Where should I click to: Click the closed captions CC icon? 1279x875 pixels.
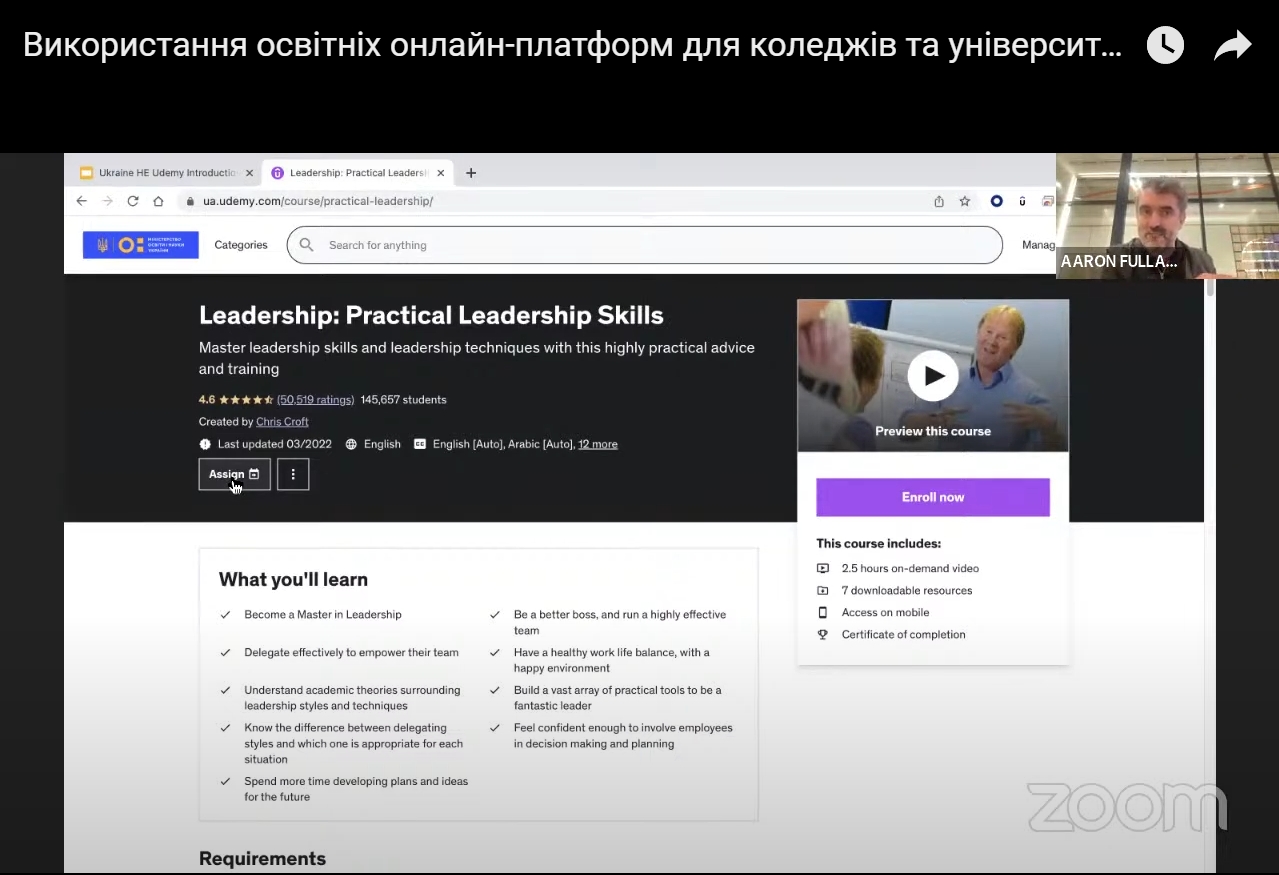pyautogui.click(x=420, y=444)
